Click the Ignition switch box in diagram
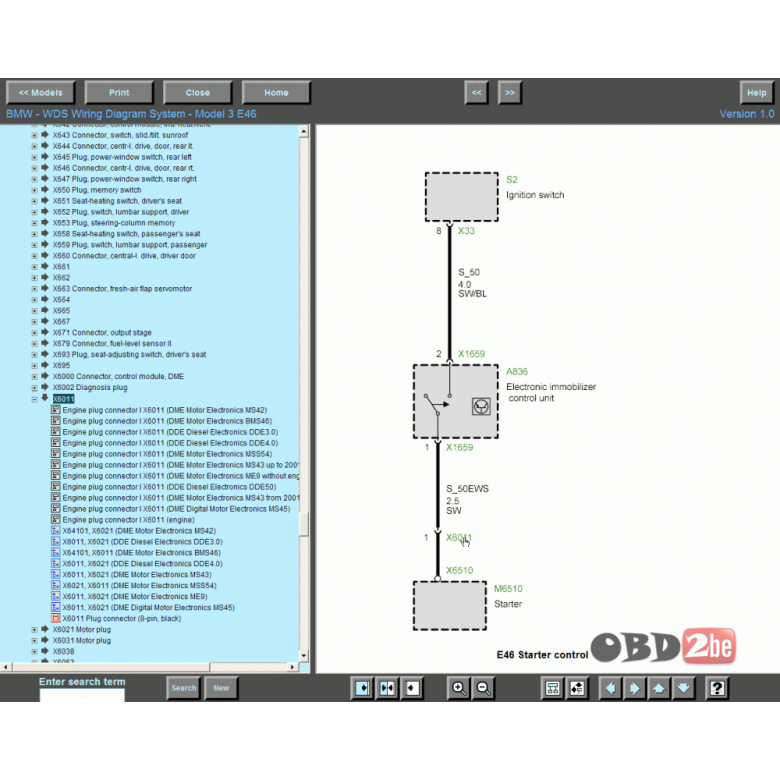Image resolution: width=780 pixels, height=780 pixels. pos(462,197)
